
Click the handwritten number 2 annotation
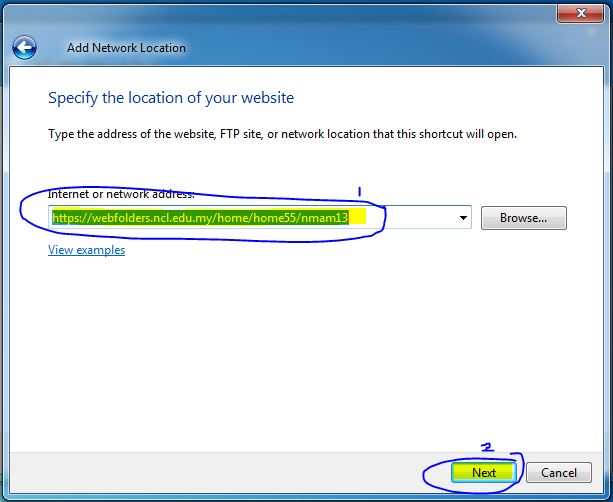point(489,448)
